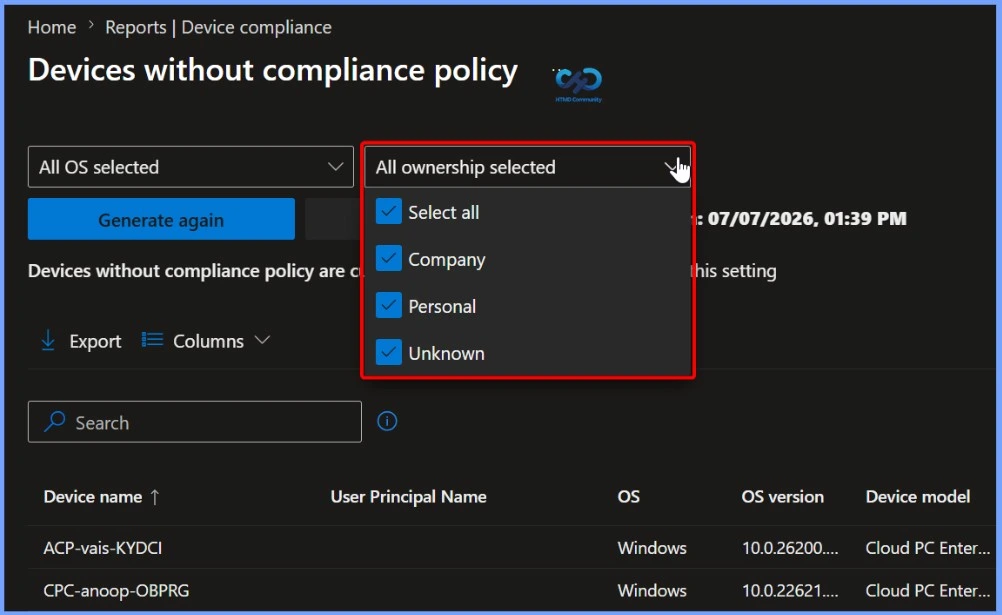Image resolution: width=1002 pixels, height=615 pixels.
Task: Click the info icon beside Search
Action: coord(387,421)
